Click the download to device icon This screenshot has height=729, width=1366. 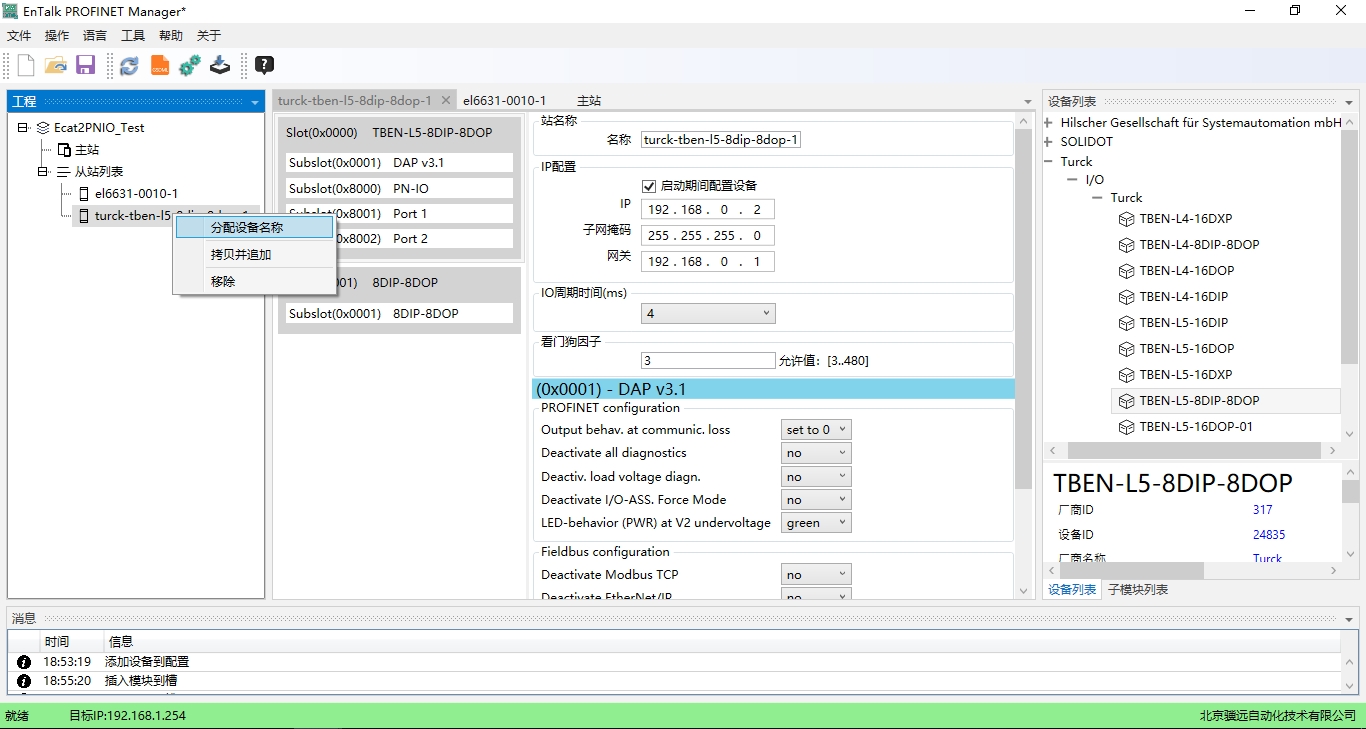220,66
